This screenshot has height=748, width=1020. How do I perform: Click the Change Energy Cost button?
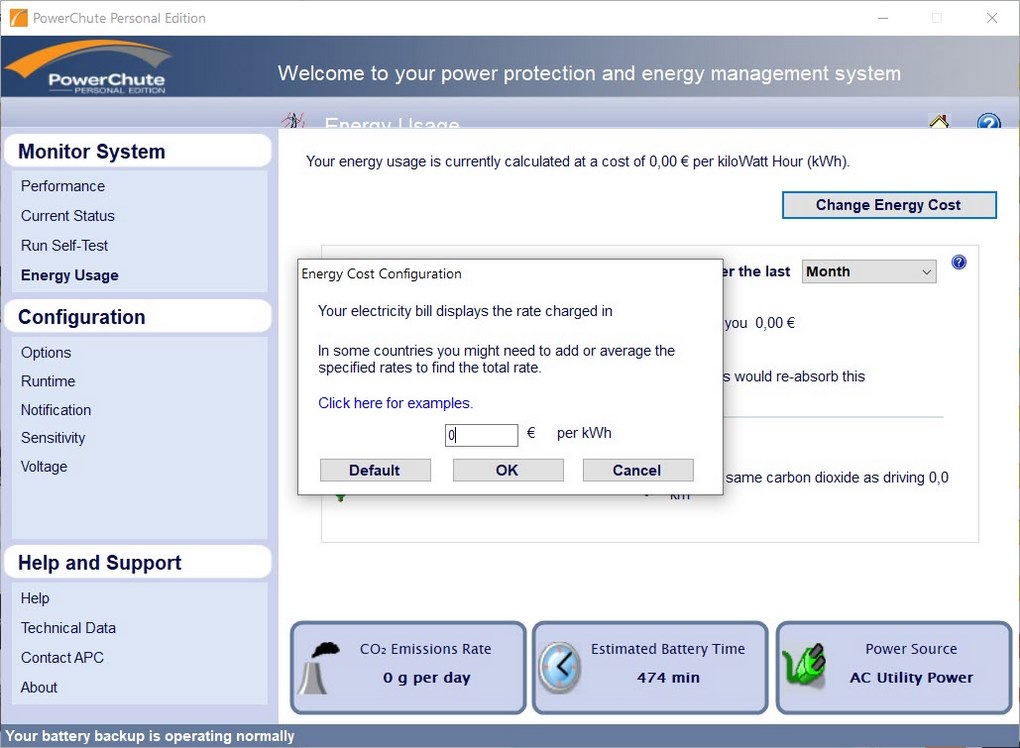(889, 205)
